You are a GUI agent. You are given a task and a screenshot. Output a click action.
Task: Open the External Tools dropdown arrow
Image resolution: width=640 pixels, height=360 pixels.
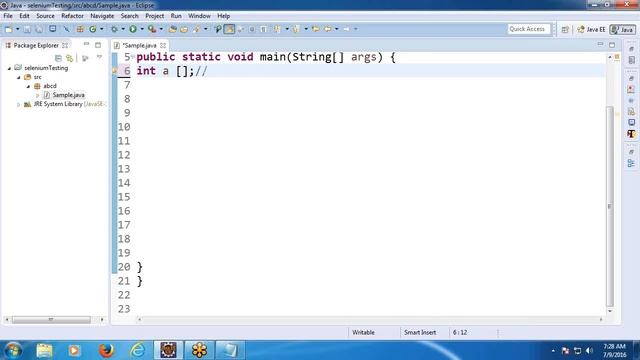pos(161,29)
